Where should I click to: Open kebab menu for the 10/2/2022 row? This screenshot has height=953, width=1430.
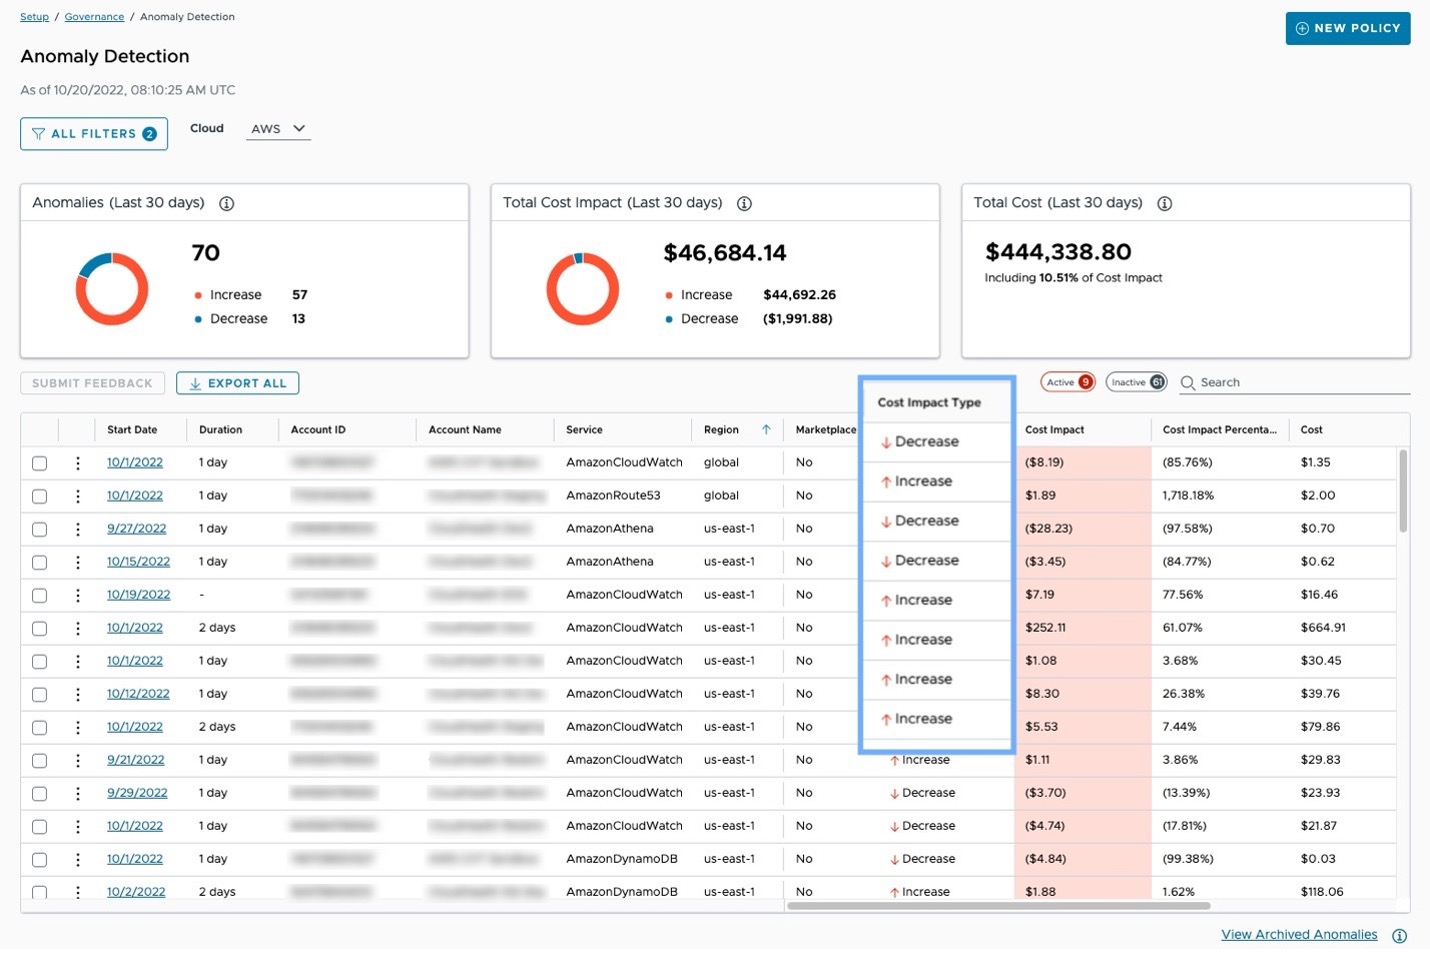78,892
